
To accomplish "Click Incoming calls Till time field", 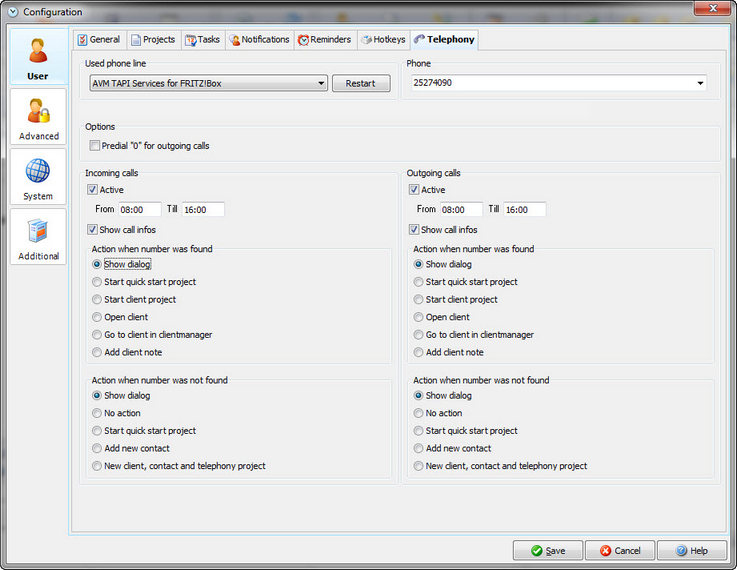I will pos(203,210).
